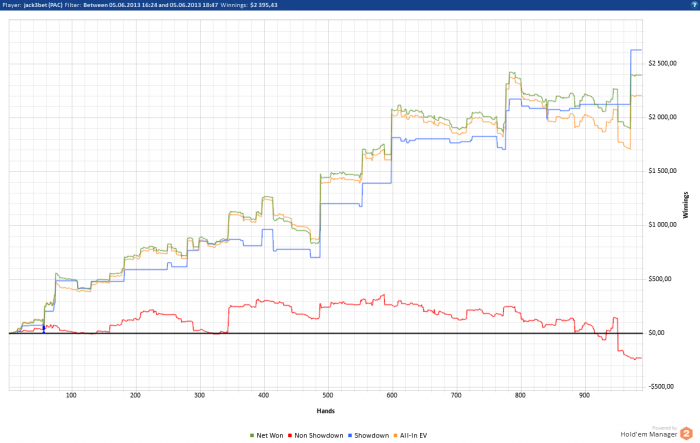Click the $500,00 axis label
This screenshot has width=700, height=443.
(661, 279)
